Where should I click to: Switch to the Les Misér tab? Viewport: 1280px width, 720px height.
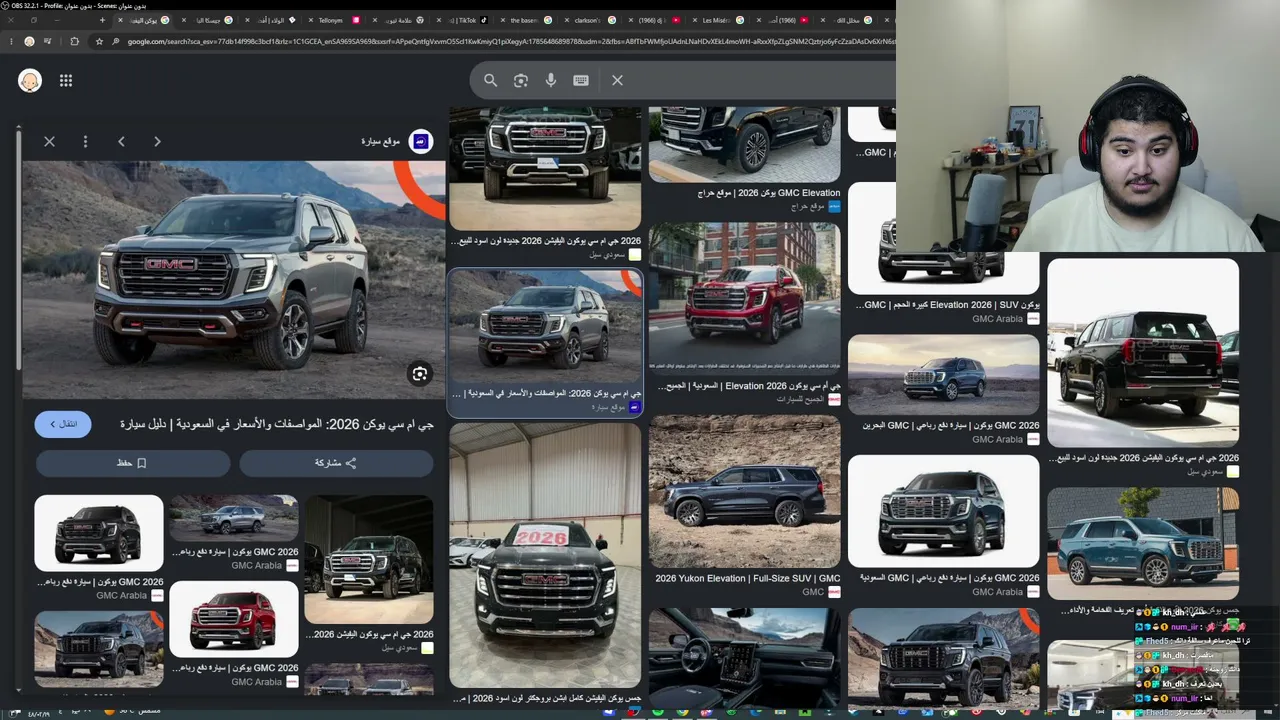pos(718,20)
